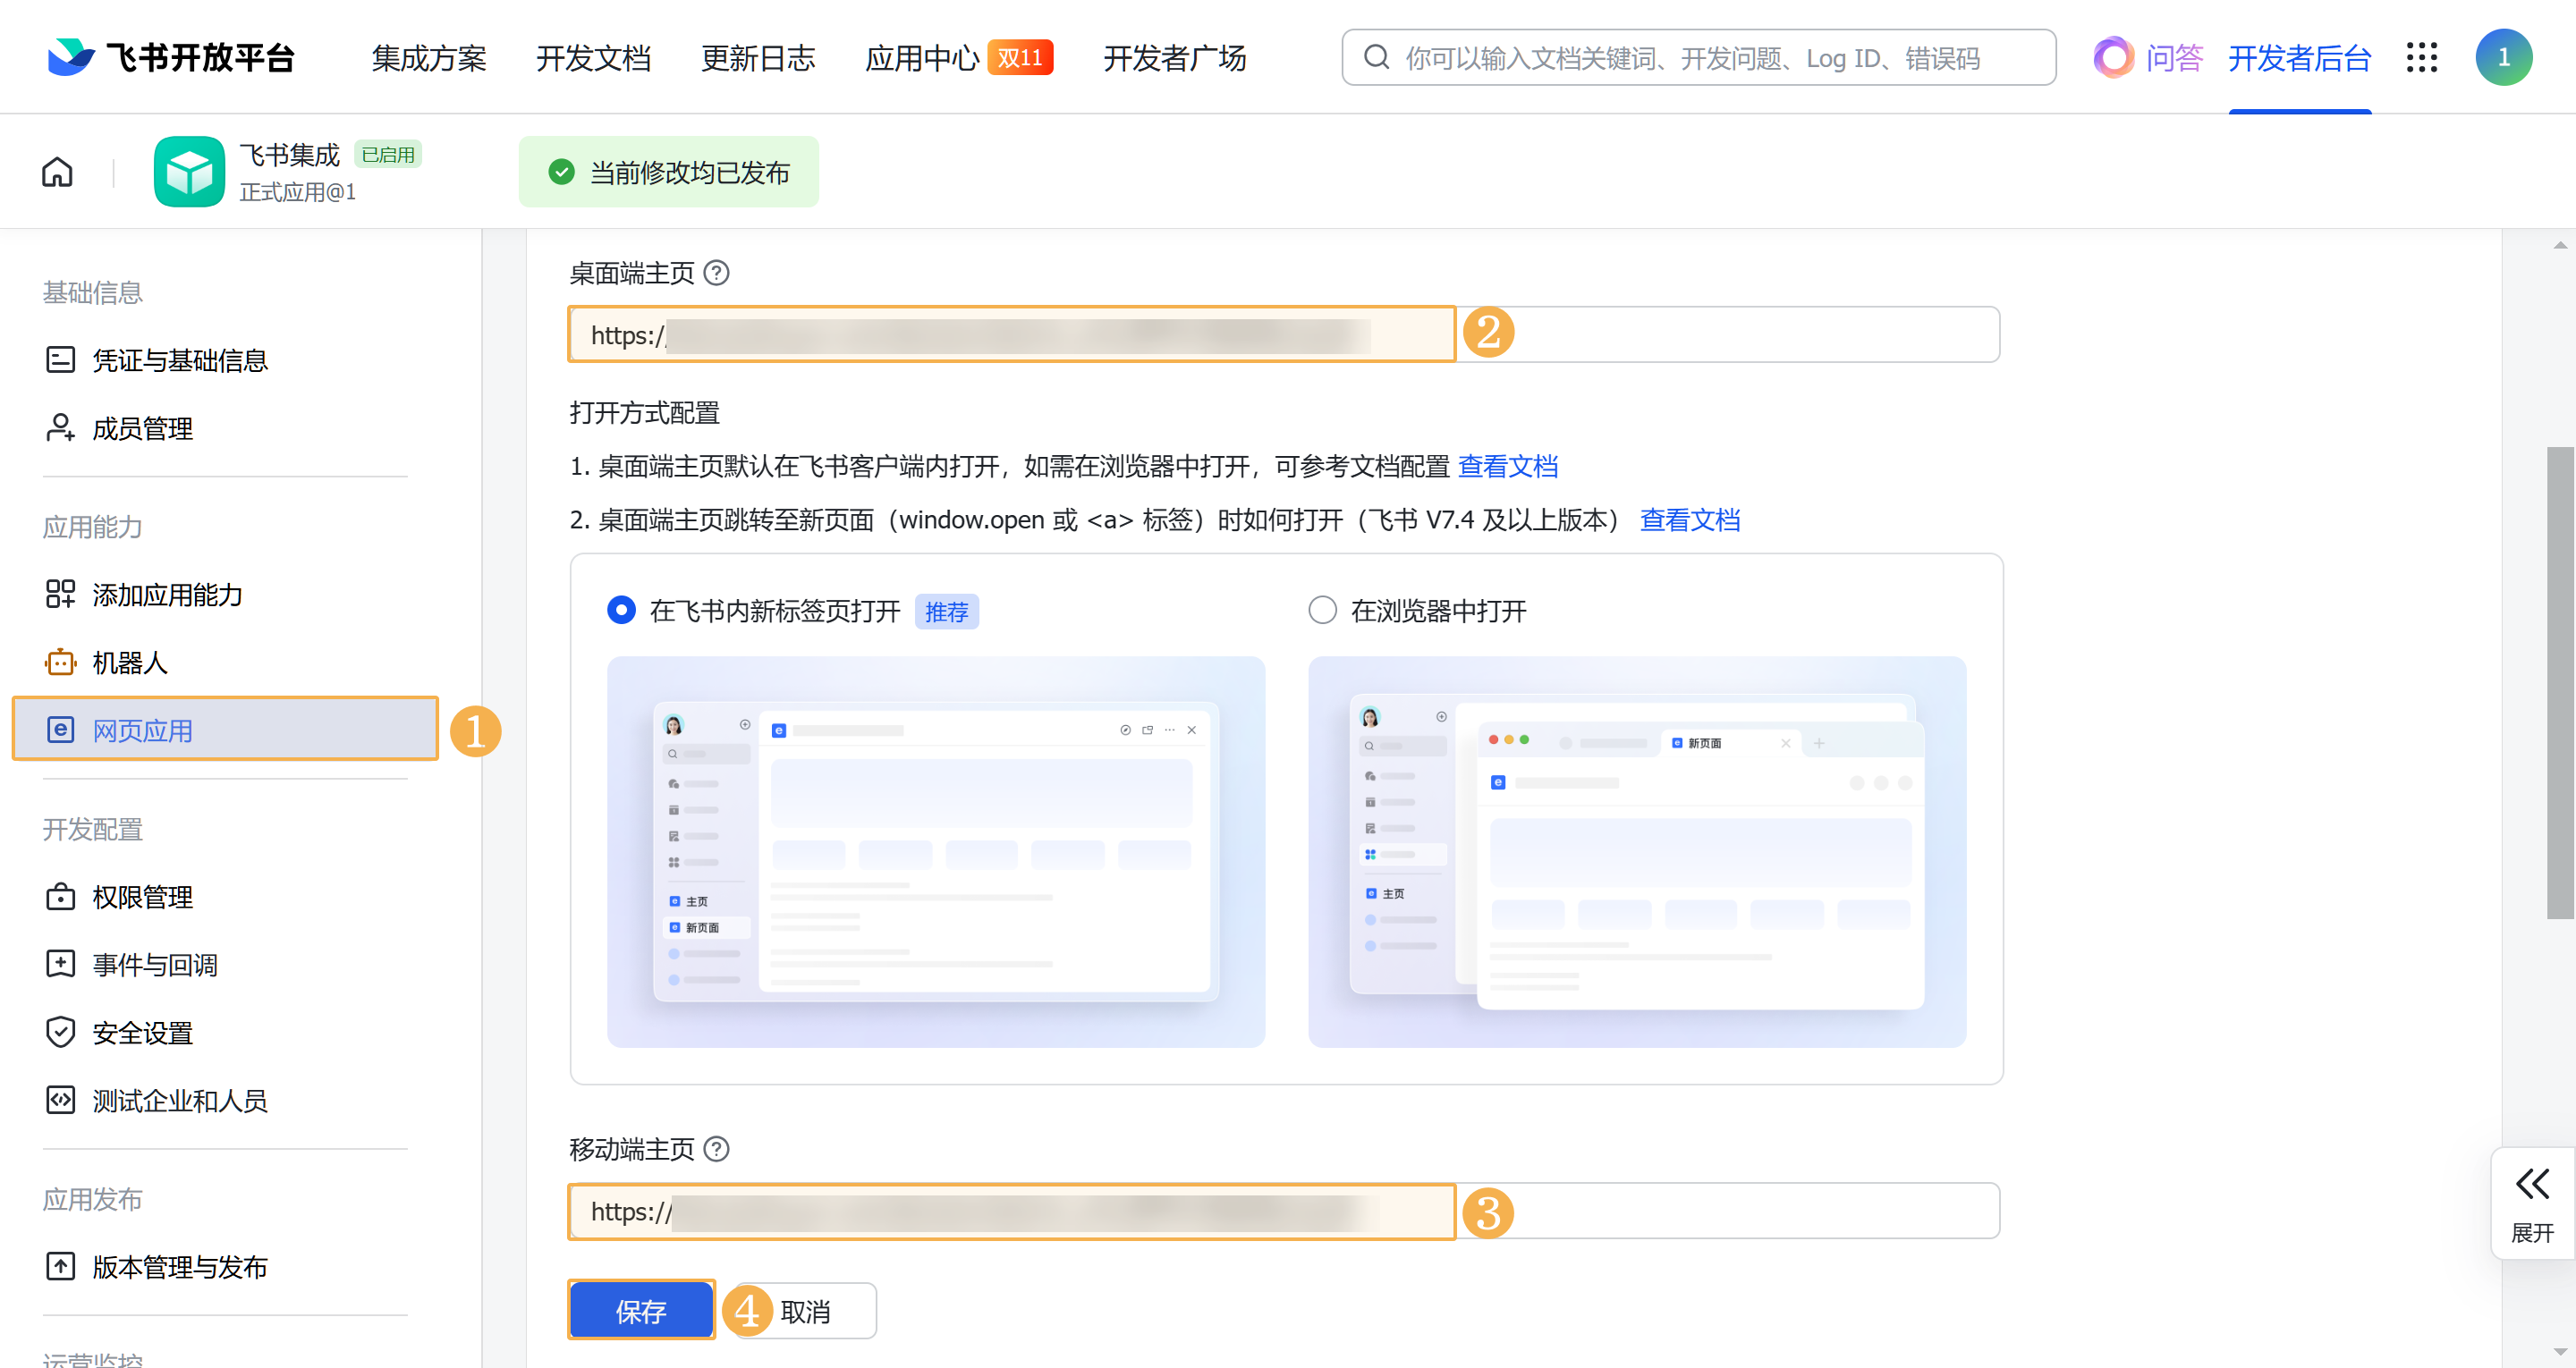Click the 飞书集成 app cube icon
The height and width of the screenshot is (1368, 2576).
[x=189, y=172]
